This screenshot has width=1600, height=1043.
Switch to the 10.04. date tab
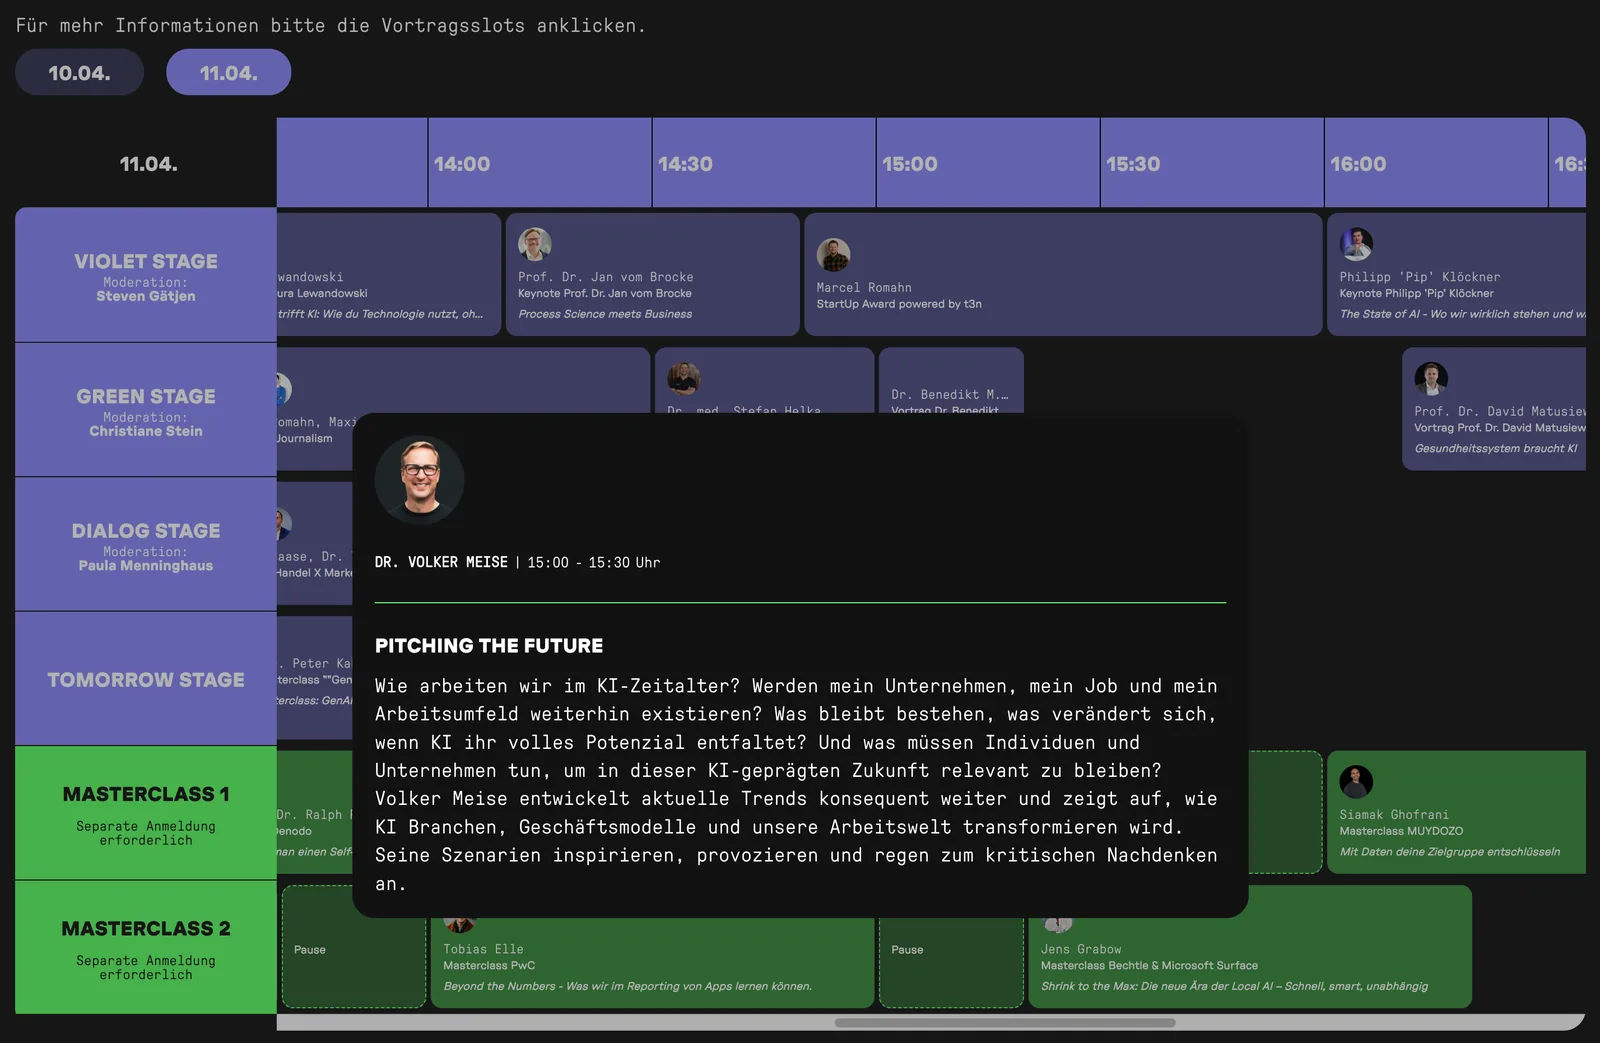[x=79, y=73]
